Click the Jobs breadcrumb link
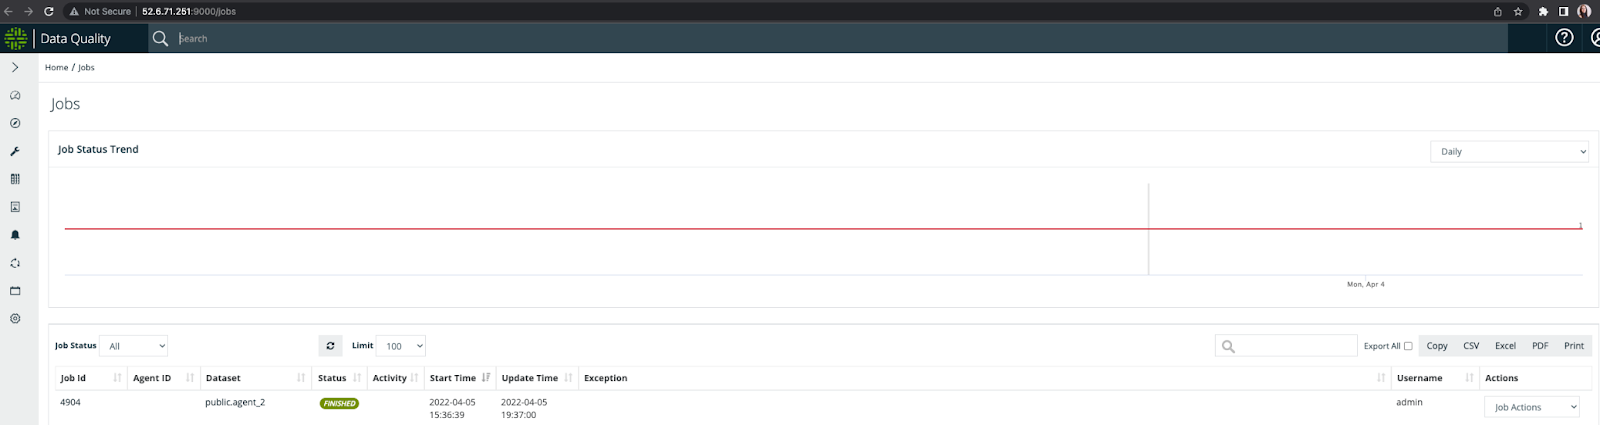Image resolution: width=1600 pixels, height=425 pixels. tap(86, 68)
